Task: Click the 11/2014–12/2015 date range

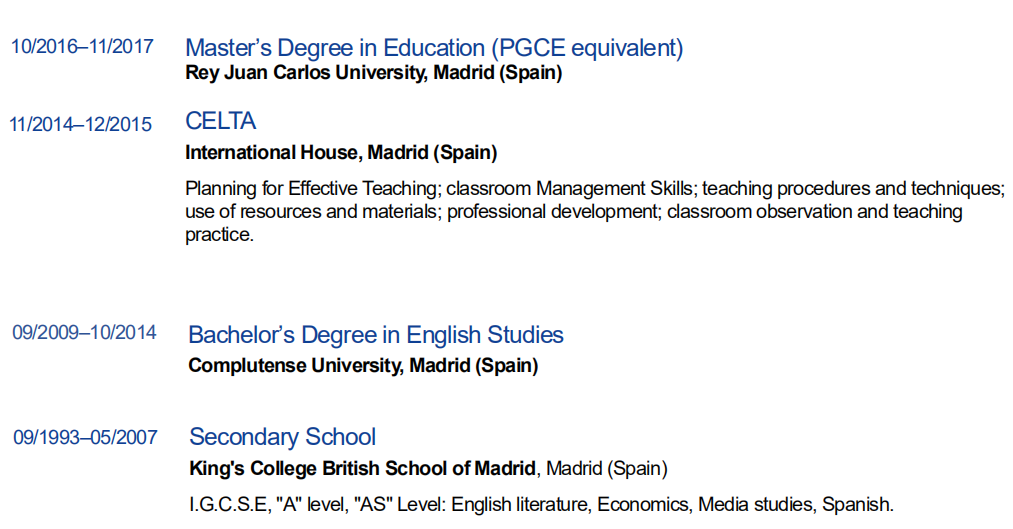Action: click(81, 125)
